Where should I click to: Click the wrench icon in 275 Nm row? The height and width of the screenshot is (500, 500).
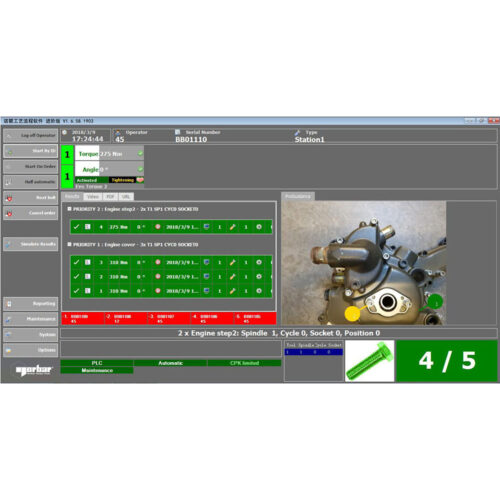tap(233, 227)
